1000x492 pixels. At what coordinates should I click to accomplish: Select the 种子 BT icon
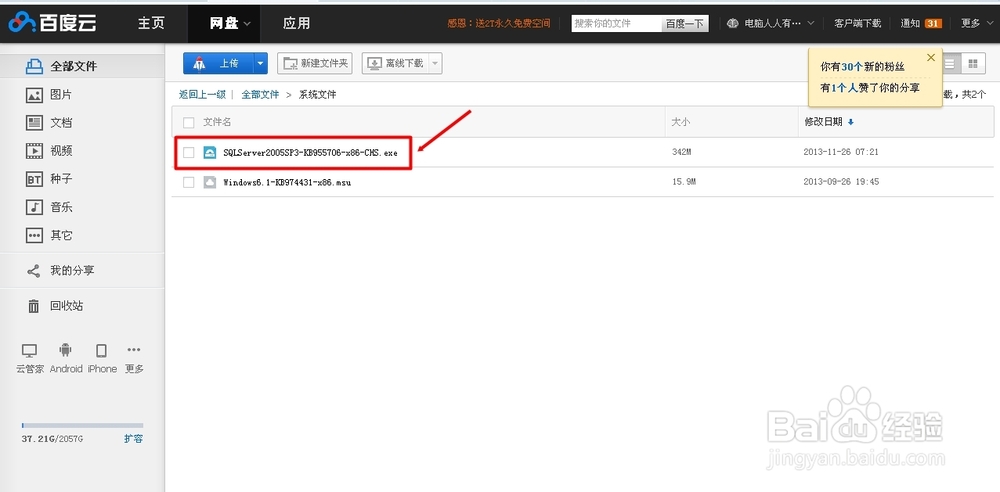point(34,179)
